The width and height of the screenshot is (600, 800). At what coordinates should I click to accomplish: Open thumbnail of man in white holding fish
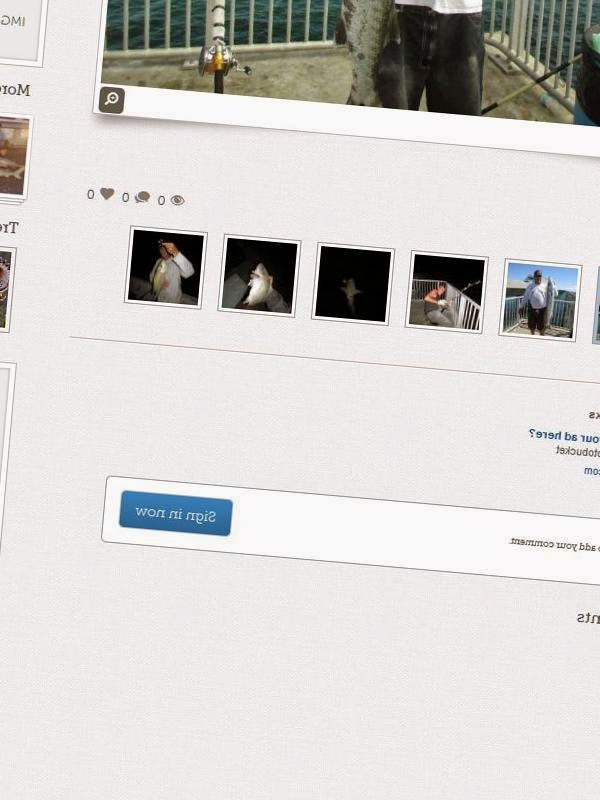pos(166,268)
